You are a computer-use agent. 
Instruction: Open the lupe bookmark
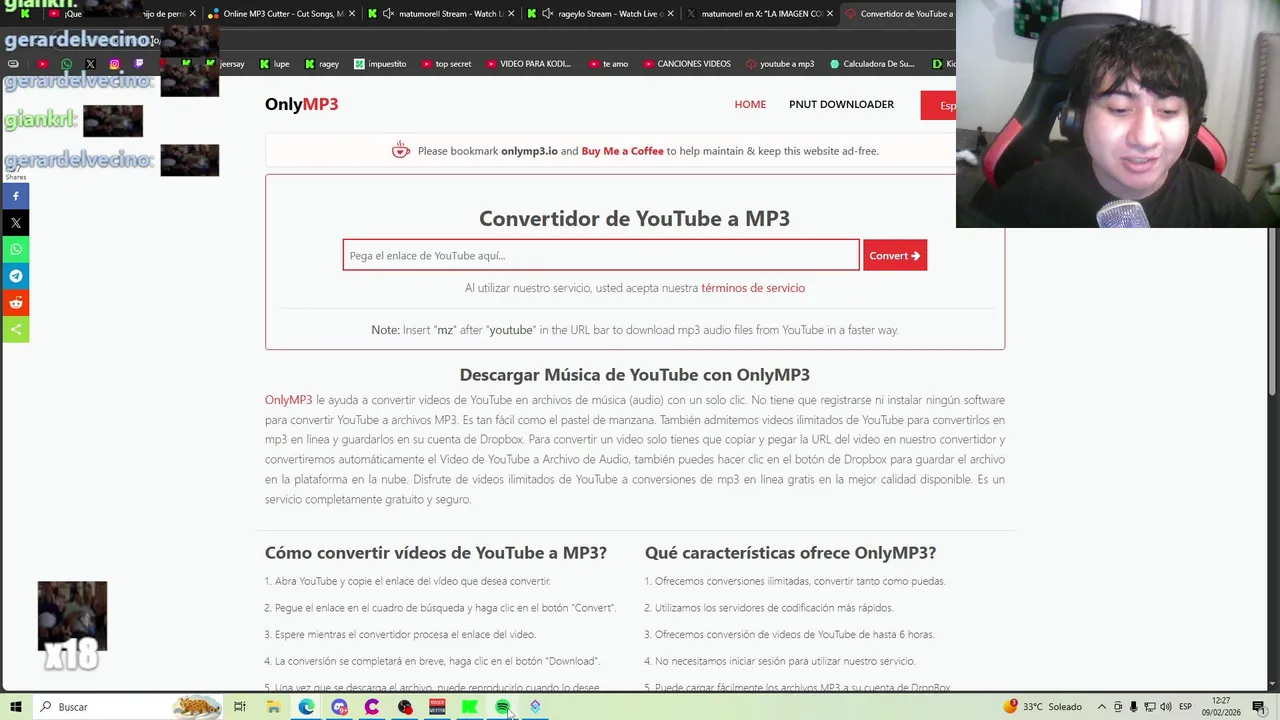(x=274, y=64)
